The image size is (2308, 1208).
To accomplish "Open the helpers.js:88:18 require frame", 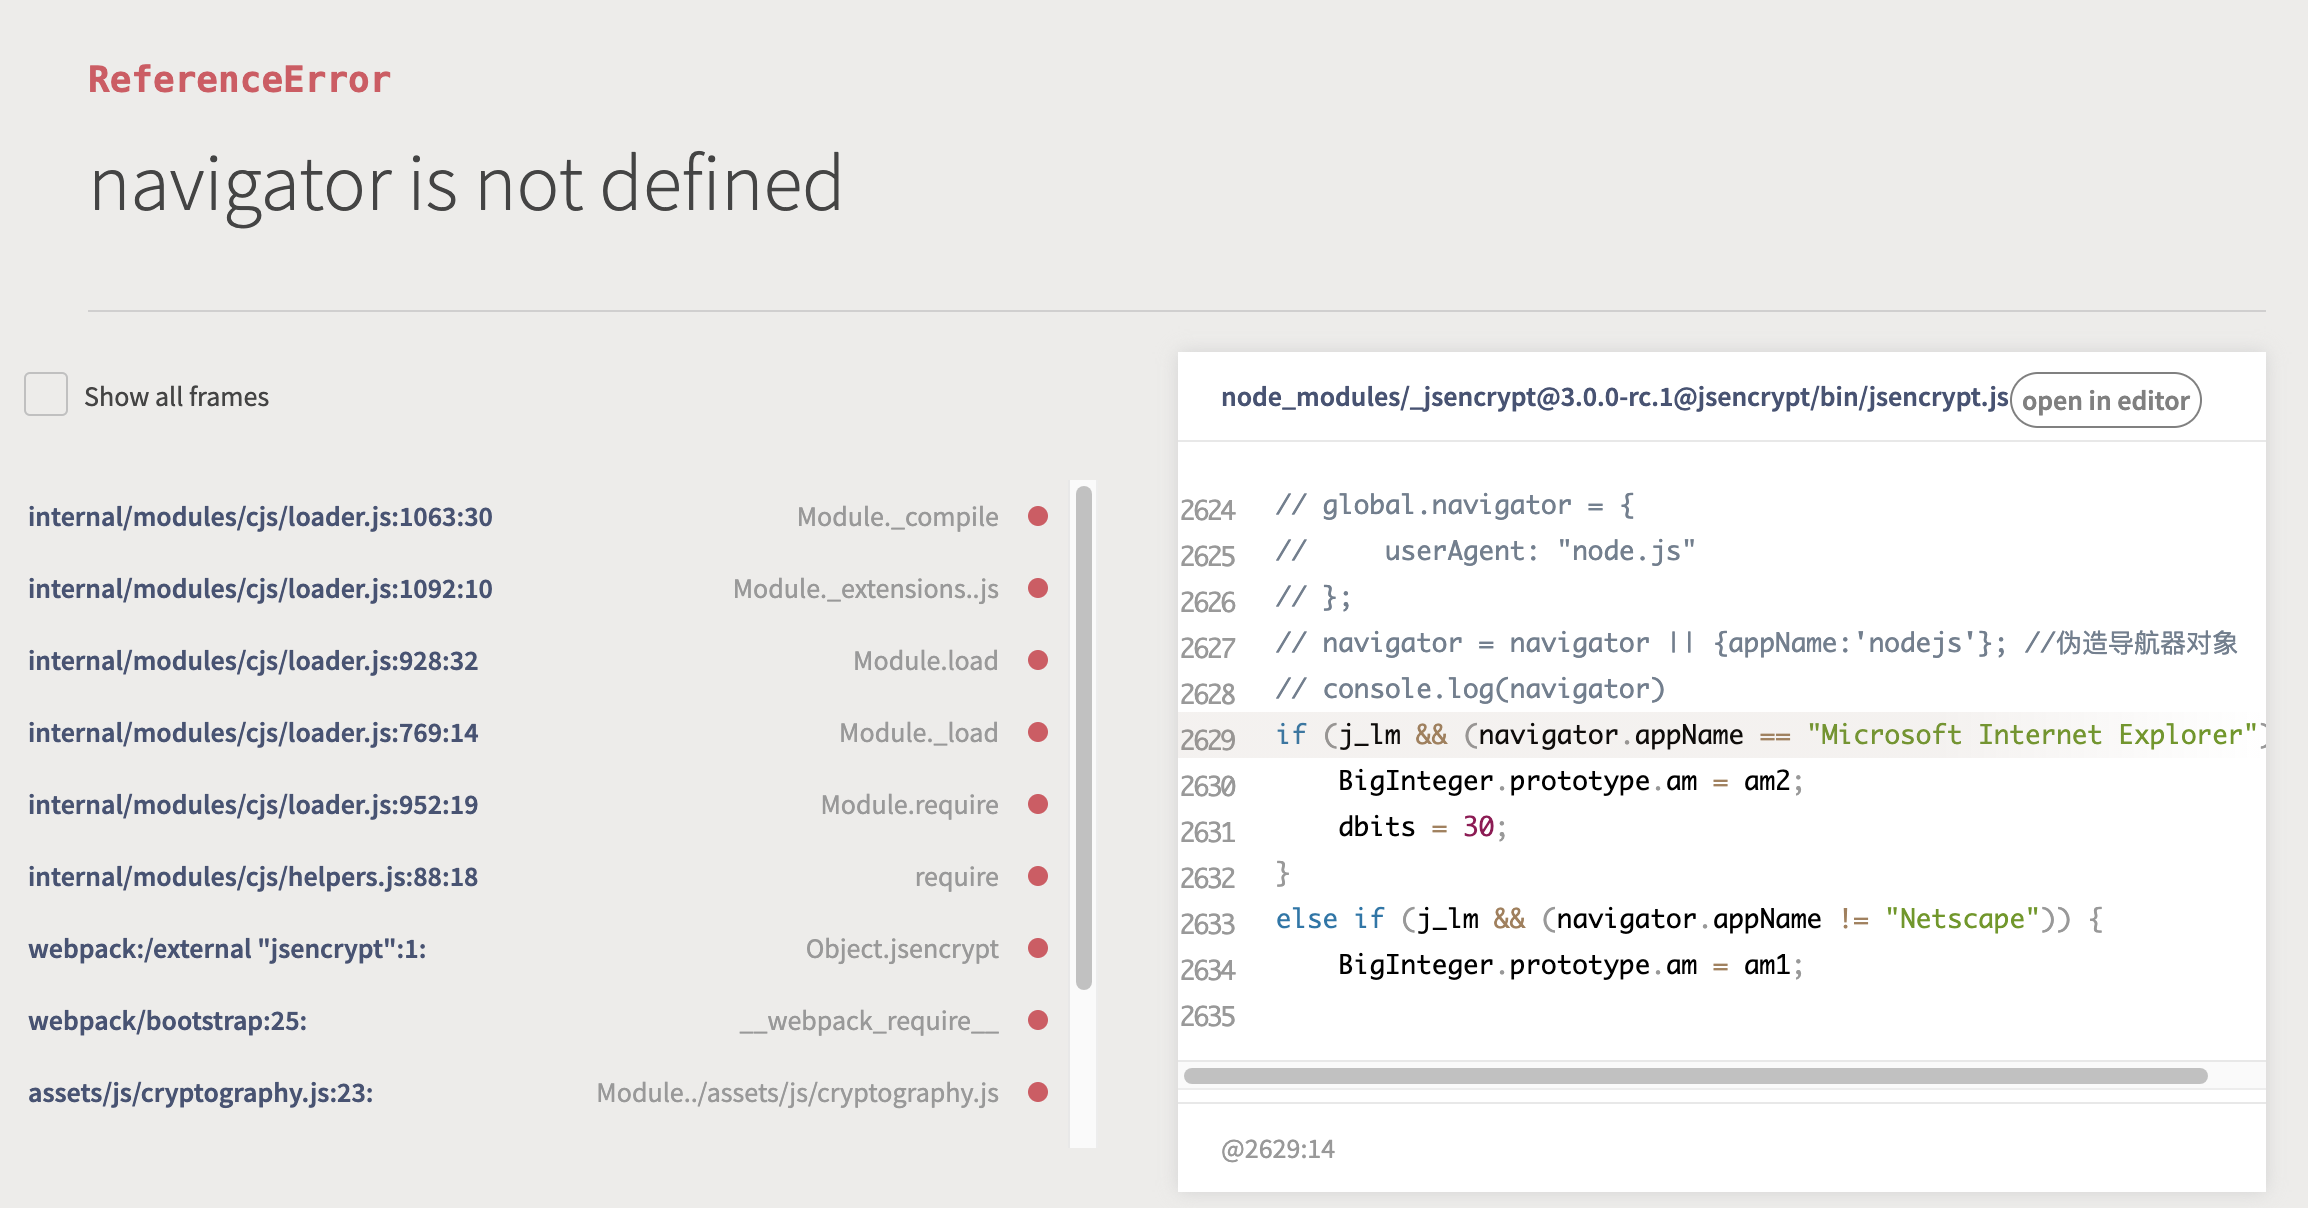I will click(x=252, y=877).
